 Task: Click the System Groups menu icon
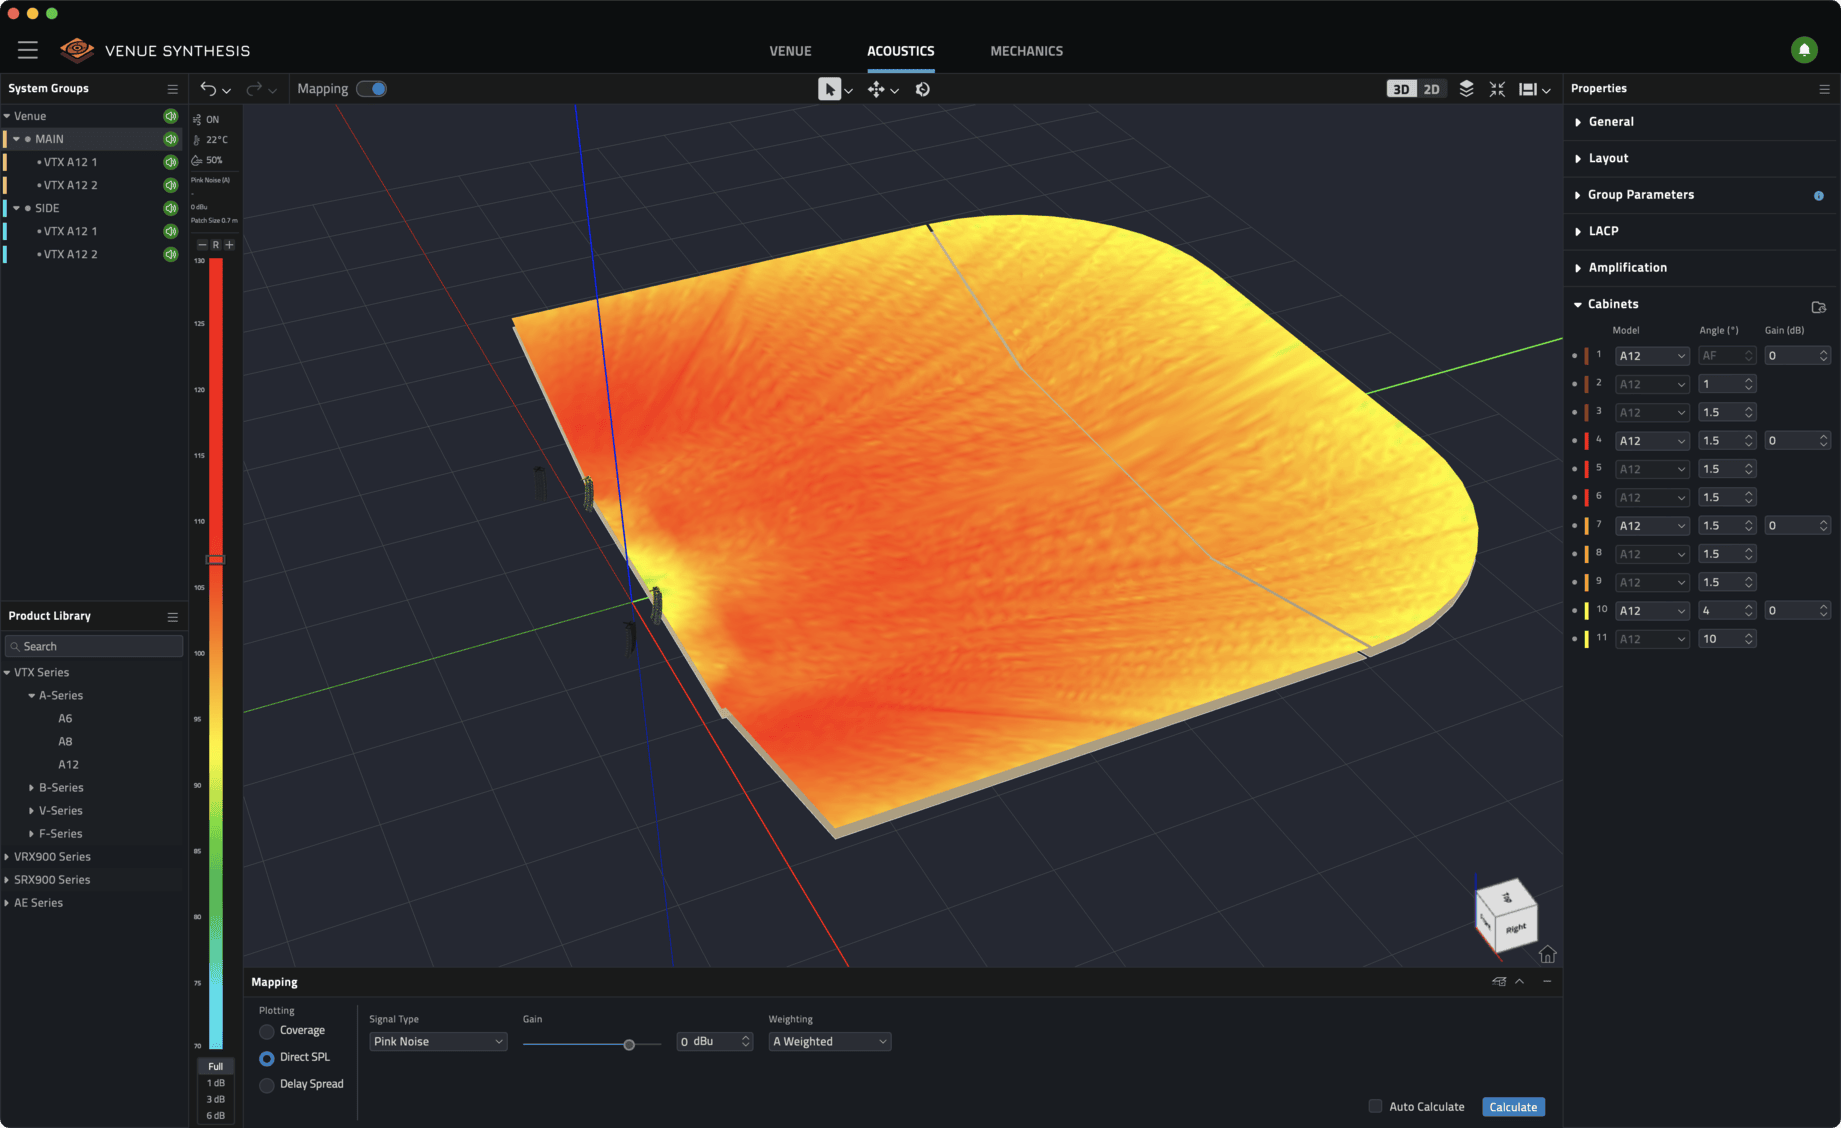coord(172,88)
